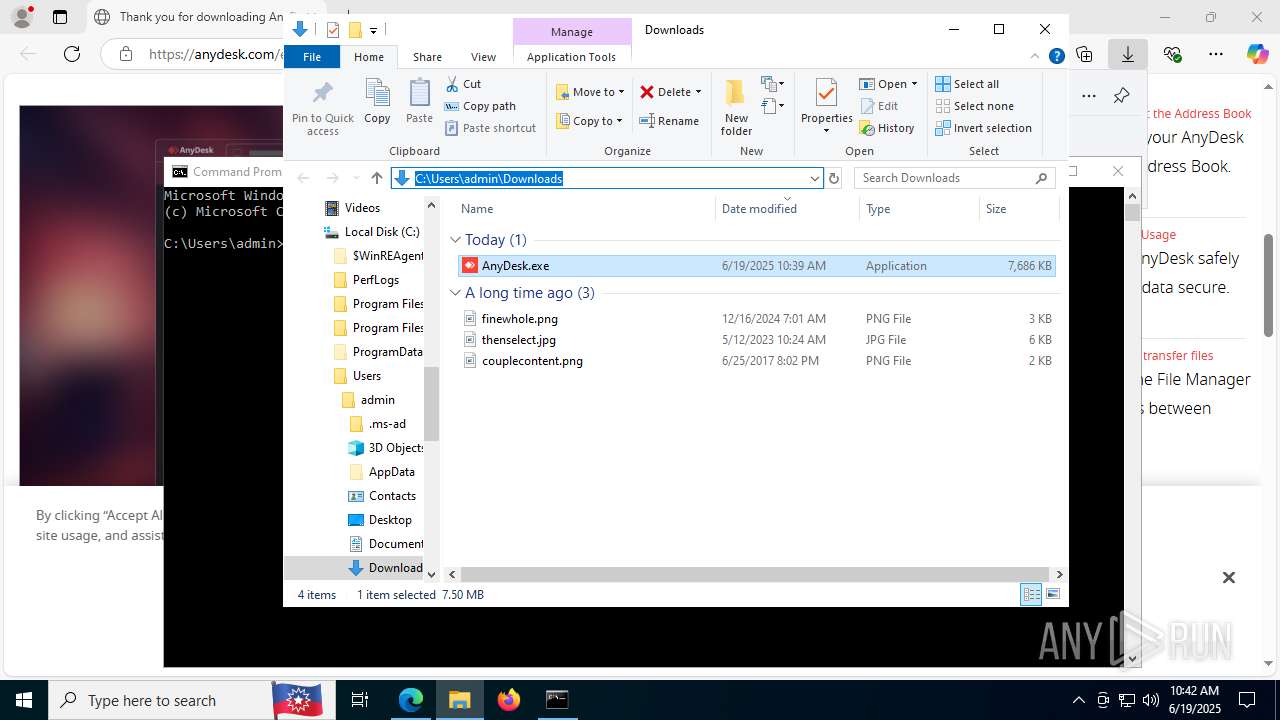This screenshot has width=1280, height=720.
Task: Open Task View in taskbar
Action: [360, 700]
